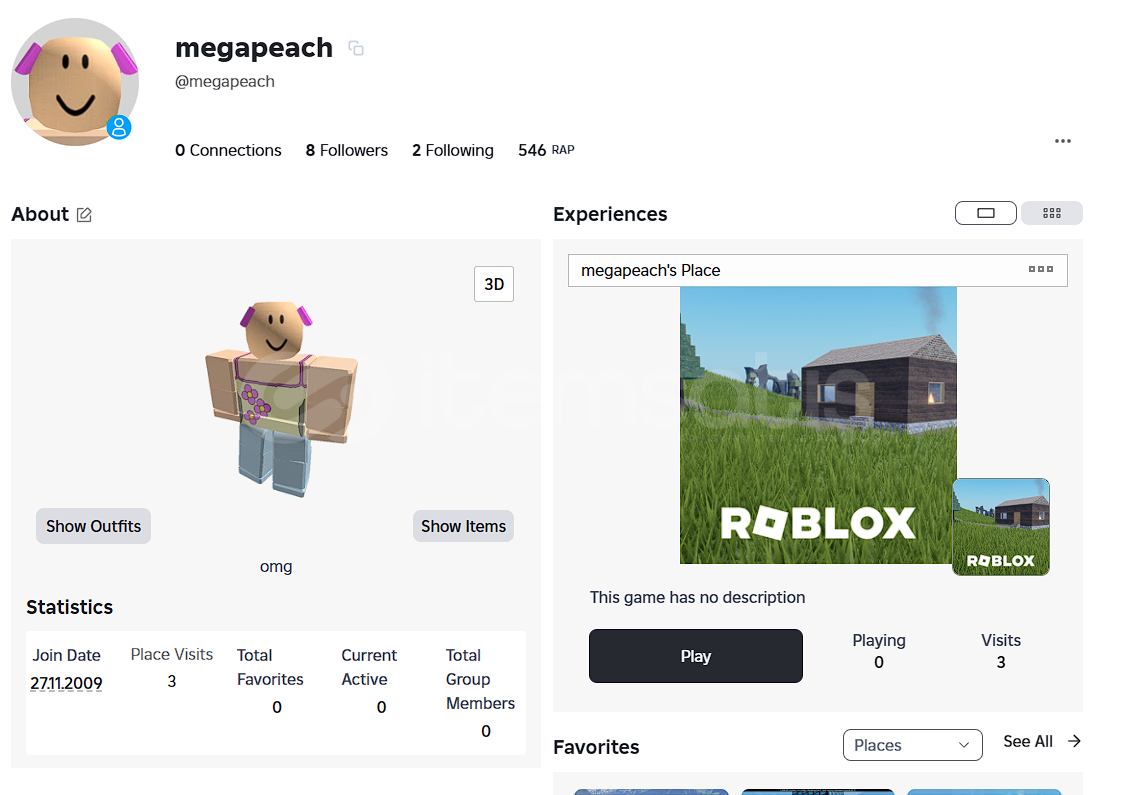Click the small ROBLOX game icon thumbnail
This screenshot has width=1137, height=795.
pyautogui.click(x=1001, y=527)
